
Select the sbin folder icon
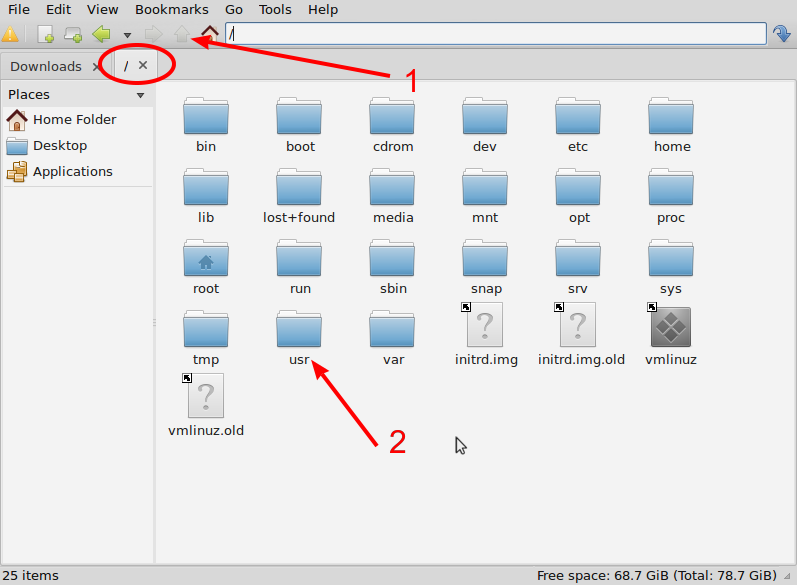pyautogui.click(x=392, y=259)
